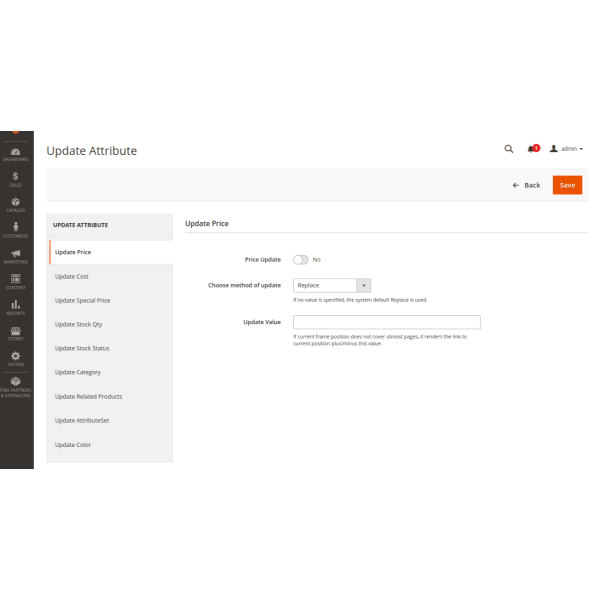Click the search magnifier icon

pos(508,149)
